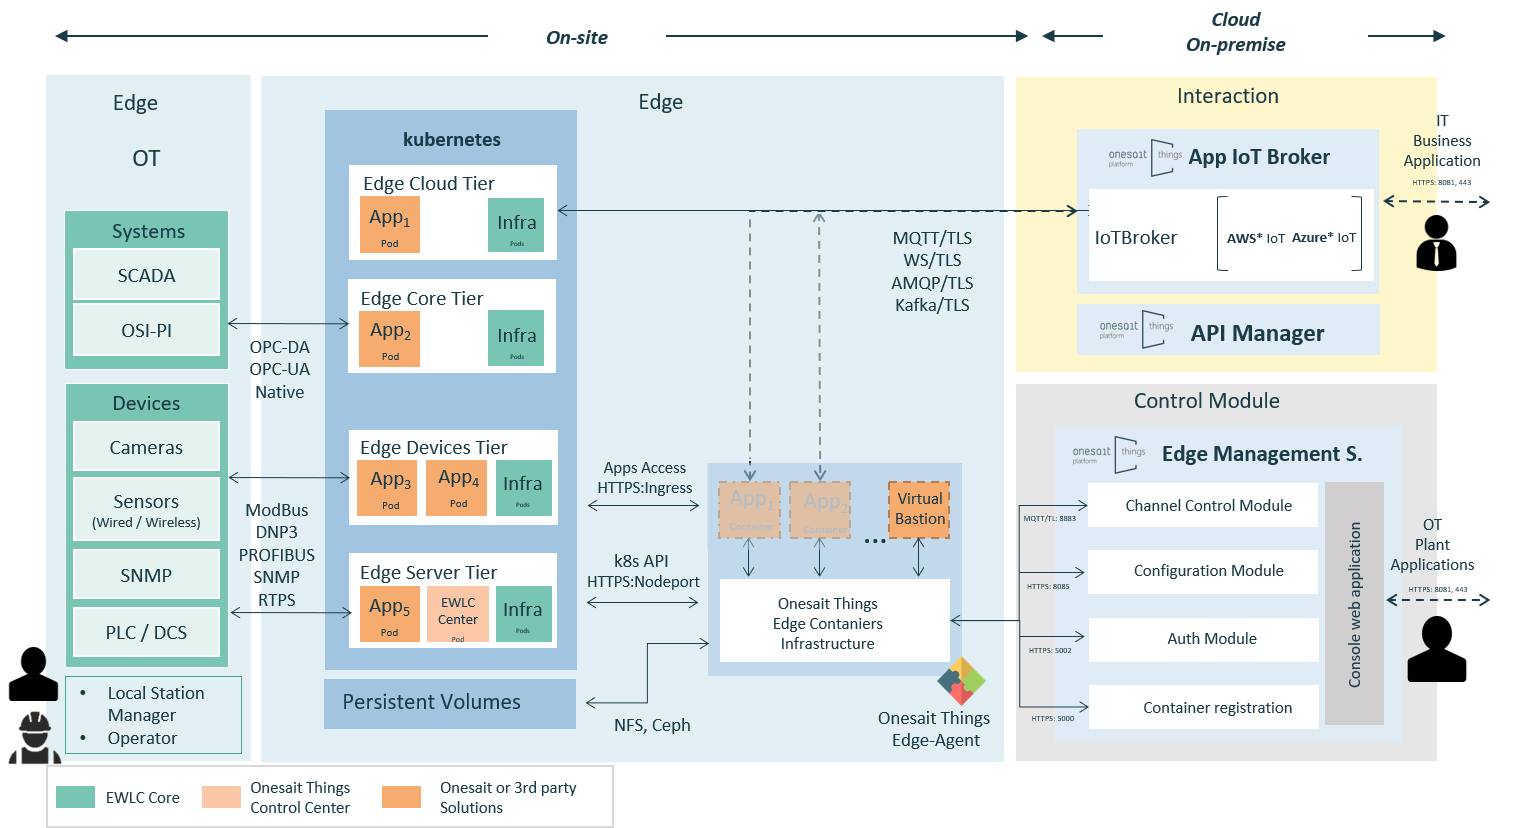Click the Apps Access HTTPS:Ingress label
Screen dimensions: 1516x828
tap(645, 478)
